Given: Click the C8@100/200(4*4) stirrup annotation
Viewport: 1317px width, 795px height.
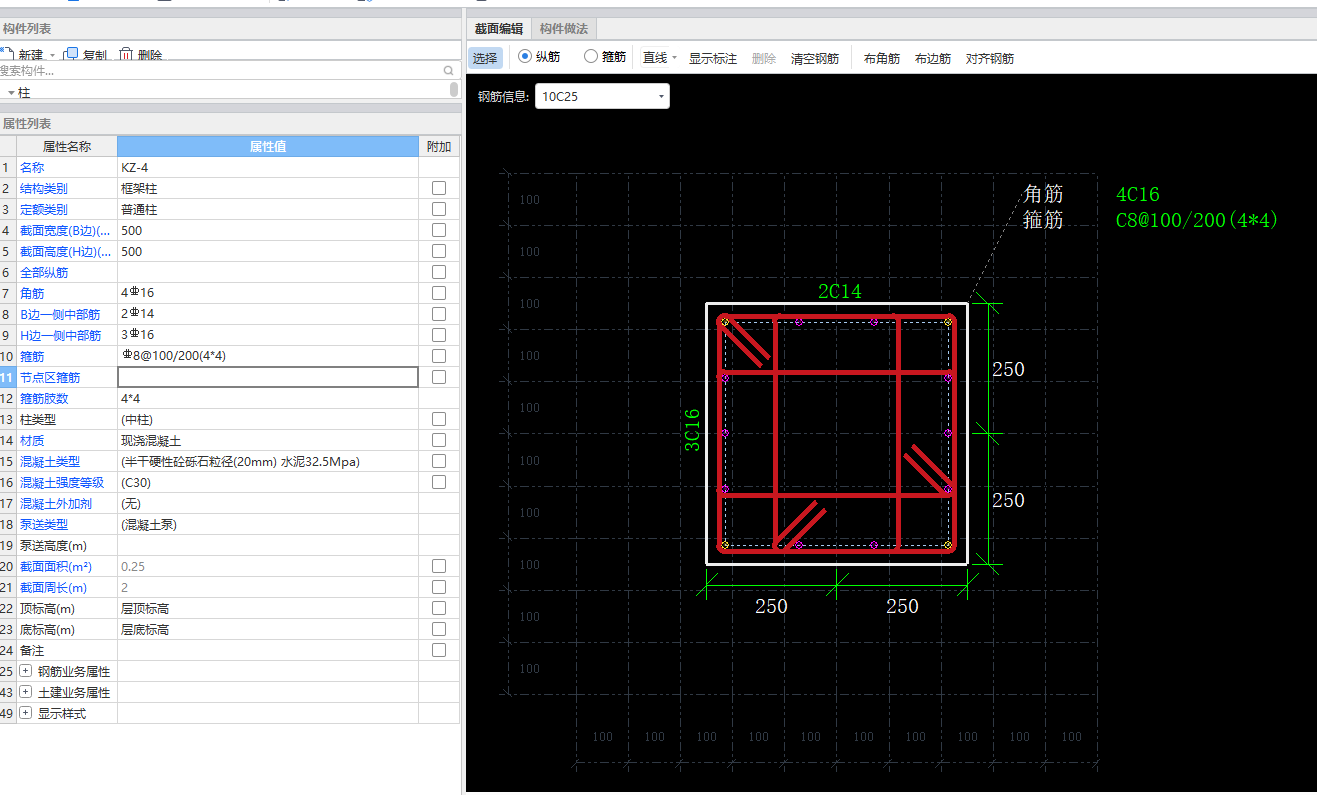Looking at the screenshot, I should pos(1197,220).
